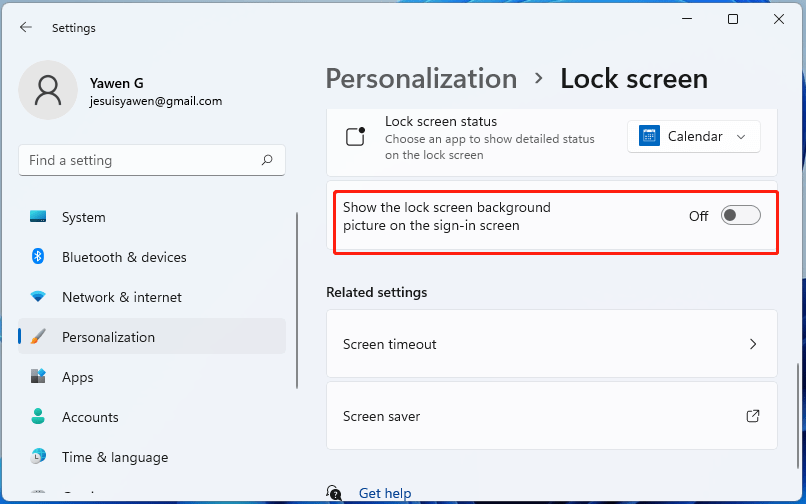
Task: Minimize the Settings window
Action: (687, 19)
